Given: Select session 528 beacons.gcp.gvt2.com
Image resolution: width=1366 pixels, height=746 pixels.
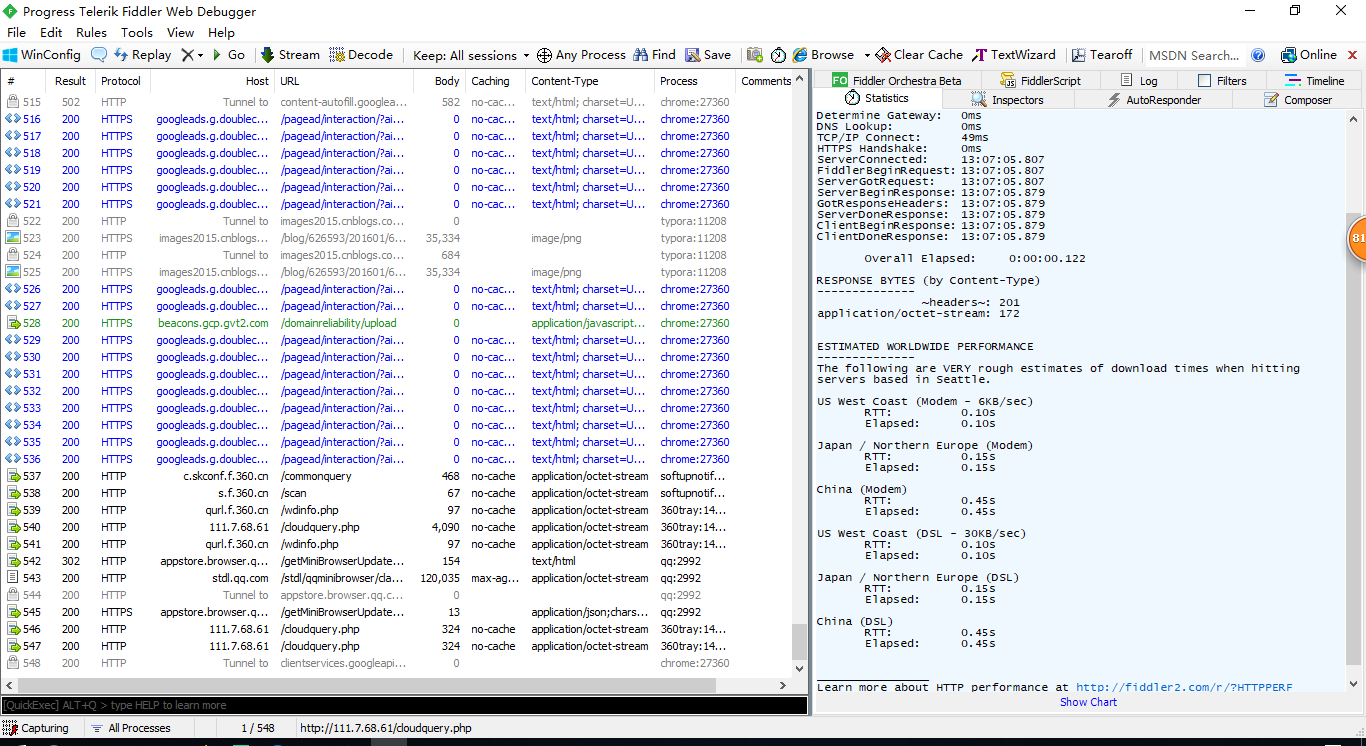Looking at the screenshot, I should click(398, 323).
